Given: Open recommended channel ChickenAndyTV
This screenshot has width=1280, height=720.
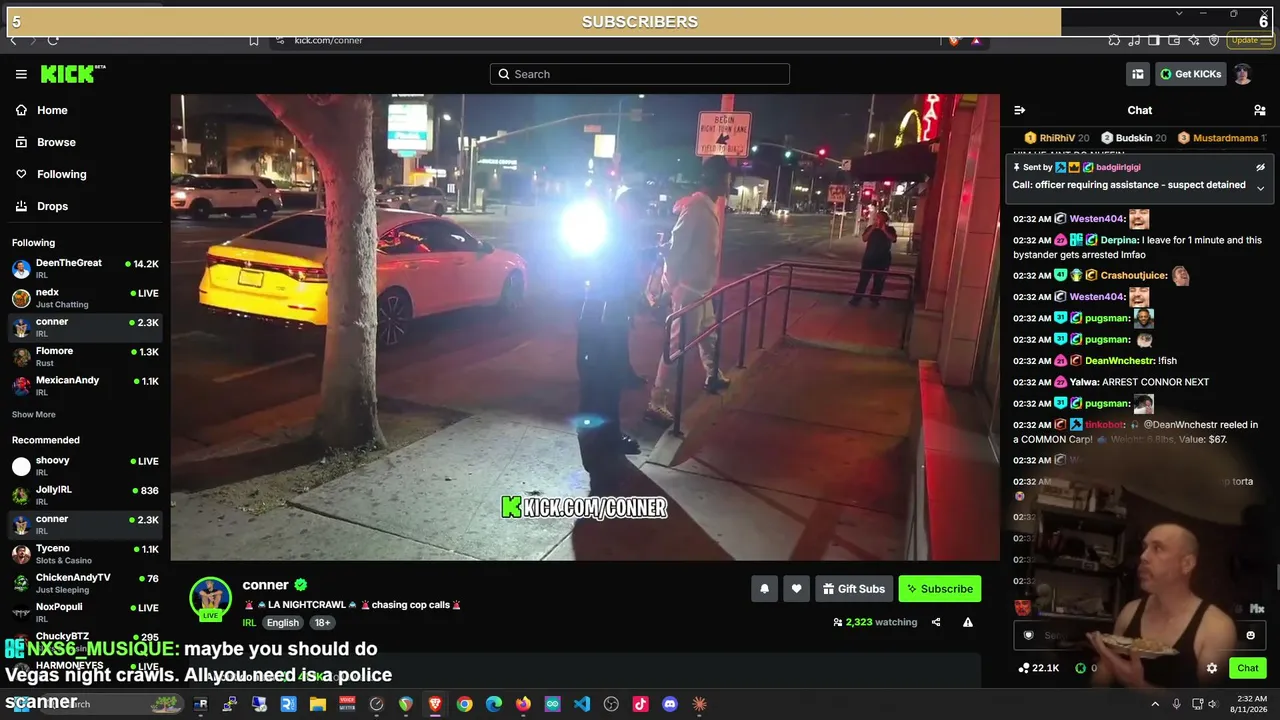Looking at the screenshot, I should tap(85, 582).
